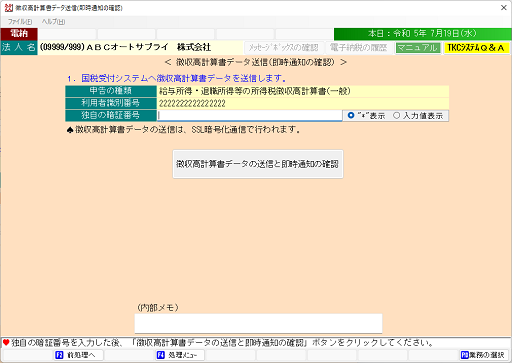Click the F10 key icon
512x363 pixels.
[465, 355]
